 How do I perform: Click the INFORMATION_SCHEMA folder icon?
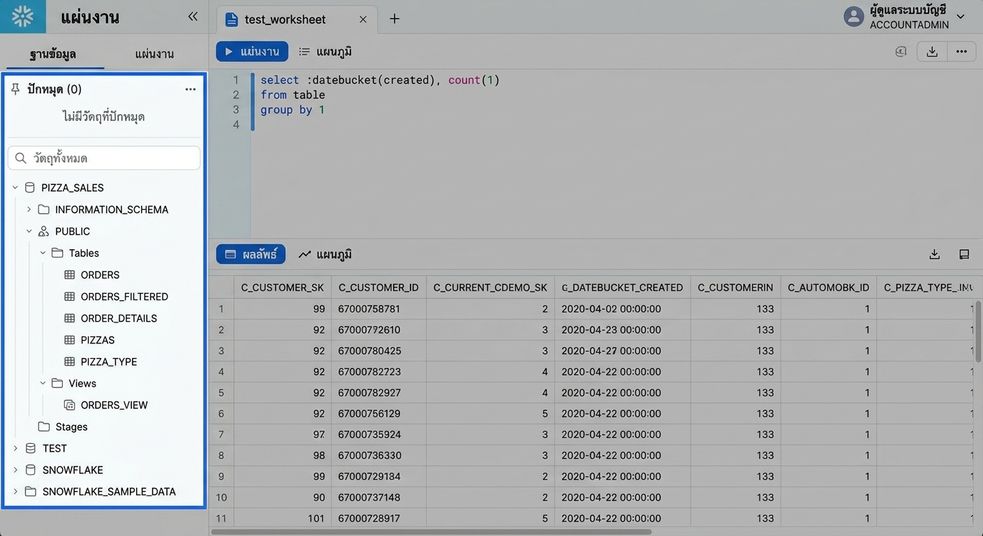[43, 209]
